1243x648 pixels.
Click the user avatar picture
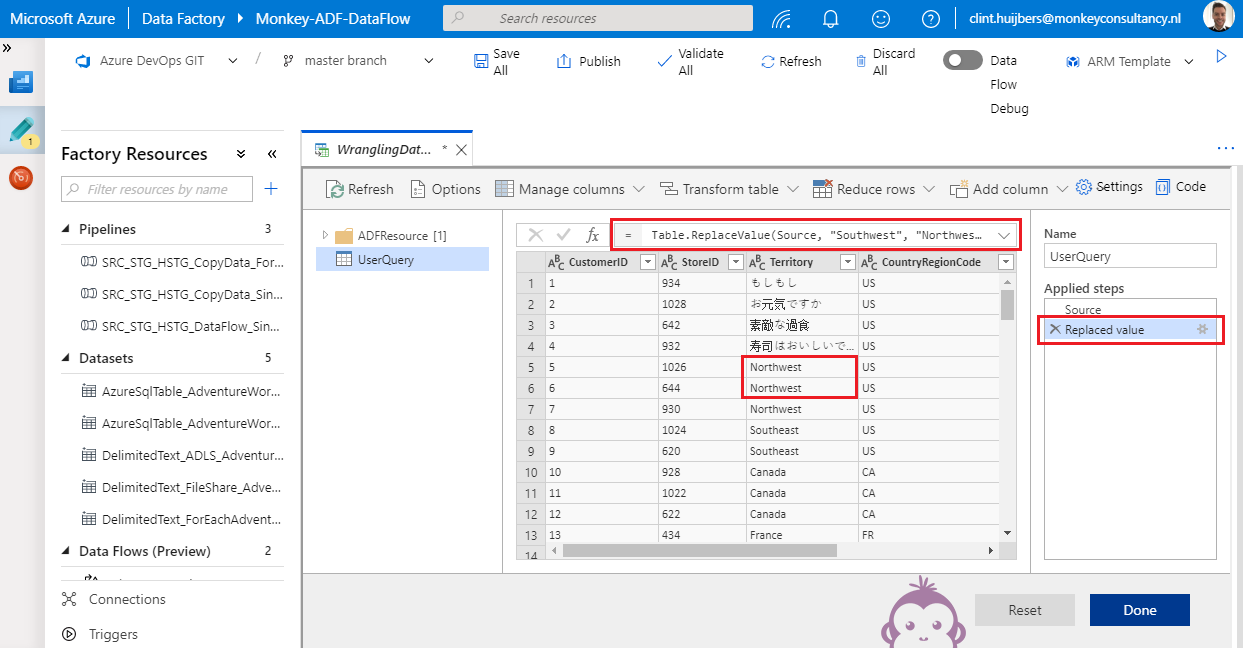click(x=1217, y=17)
